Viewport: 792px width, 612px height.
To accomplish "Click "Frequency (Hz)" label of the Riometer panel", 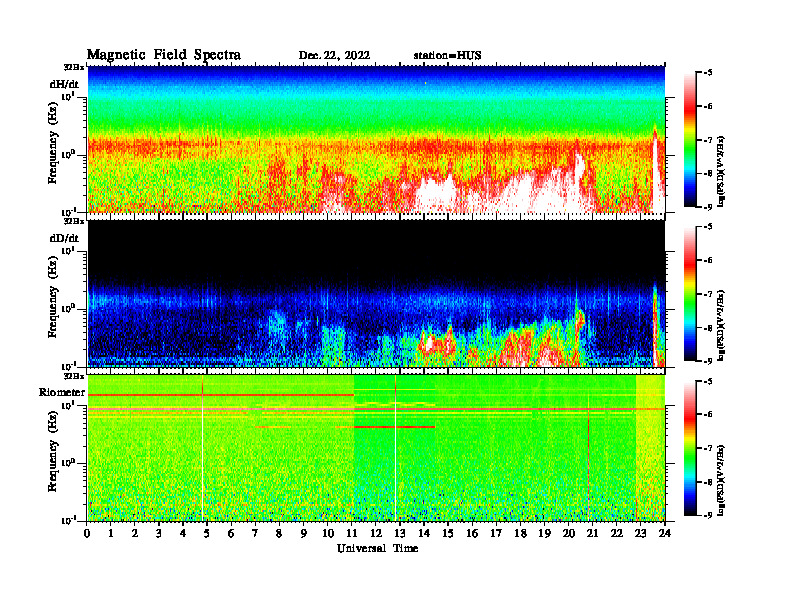I will (x=53, y=451).
